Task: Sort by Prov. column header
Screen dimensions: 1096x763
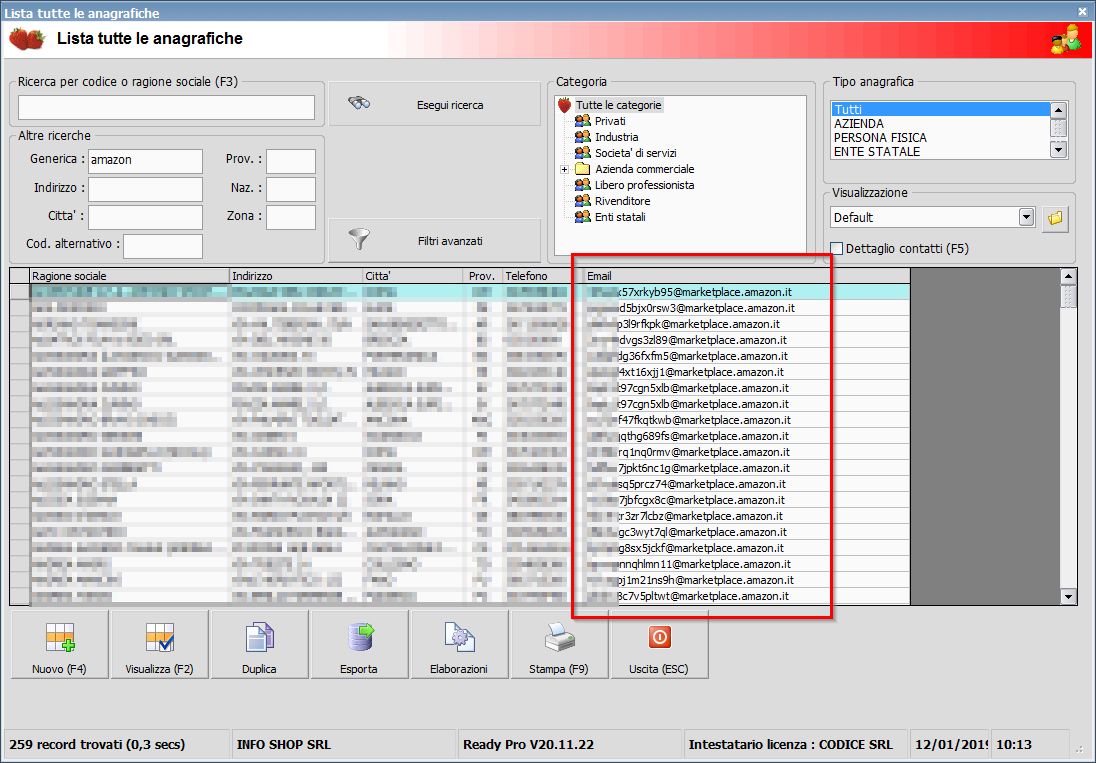Action: coord(483,276)
